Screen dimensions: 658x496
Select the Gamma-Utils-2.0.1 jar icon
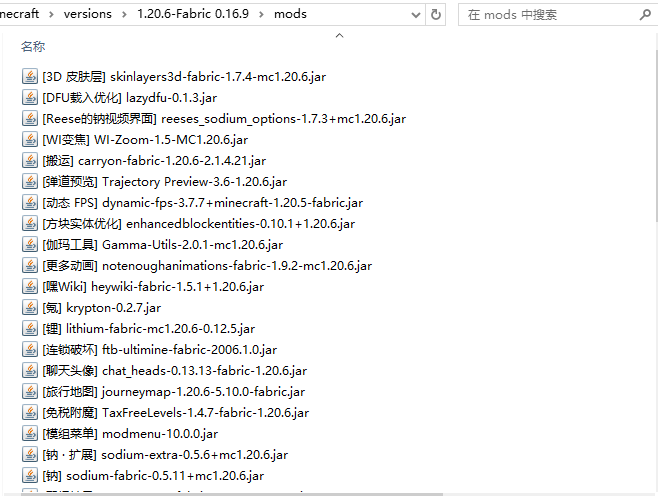(29, 244)
